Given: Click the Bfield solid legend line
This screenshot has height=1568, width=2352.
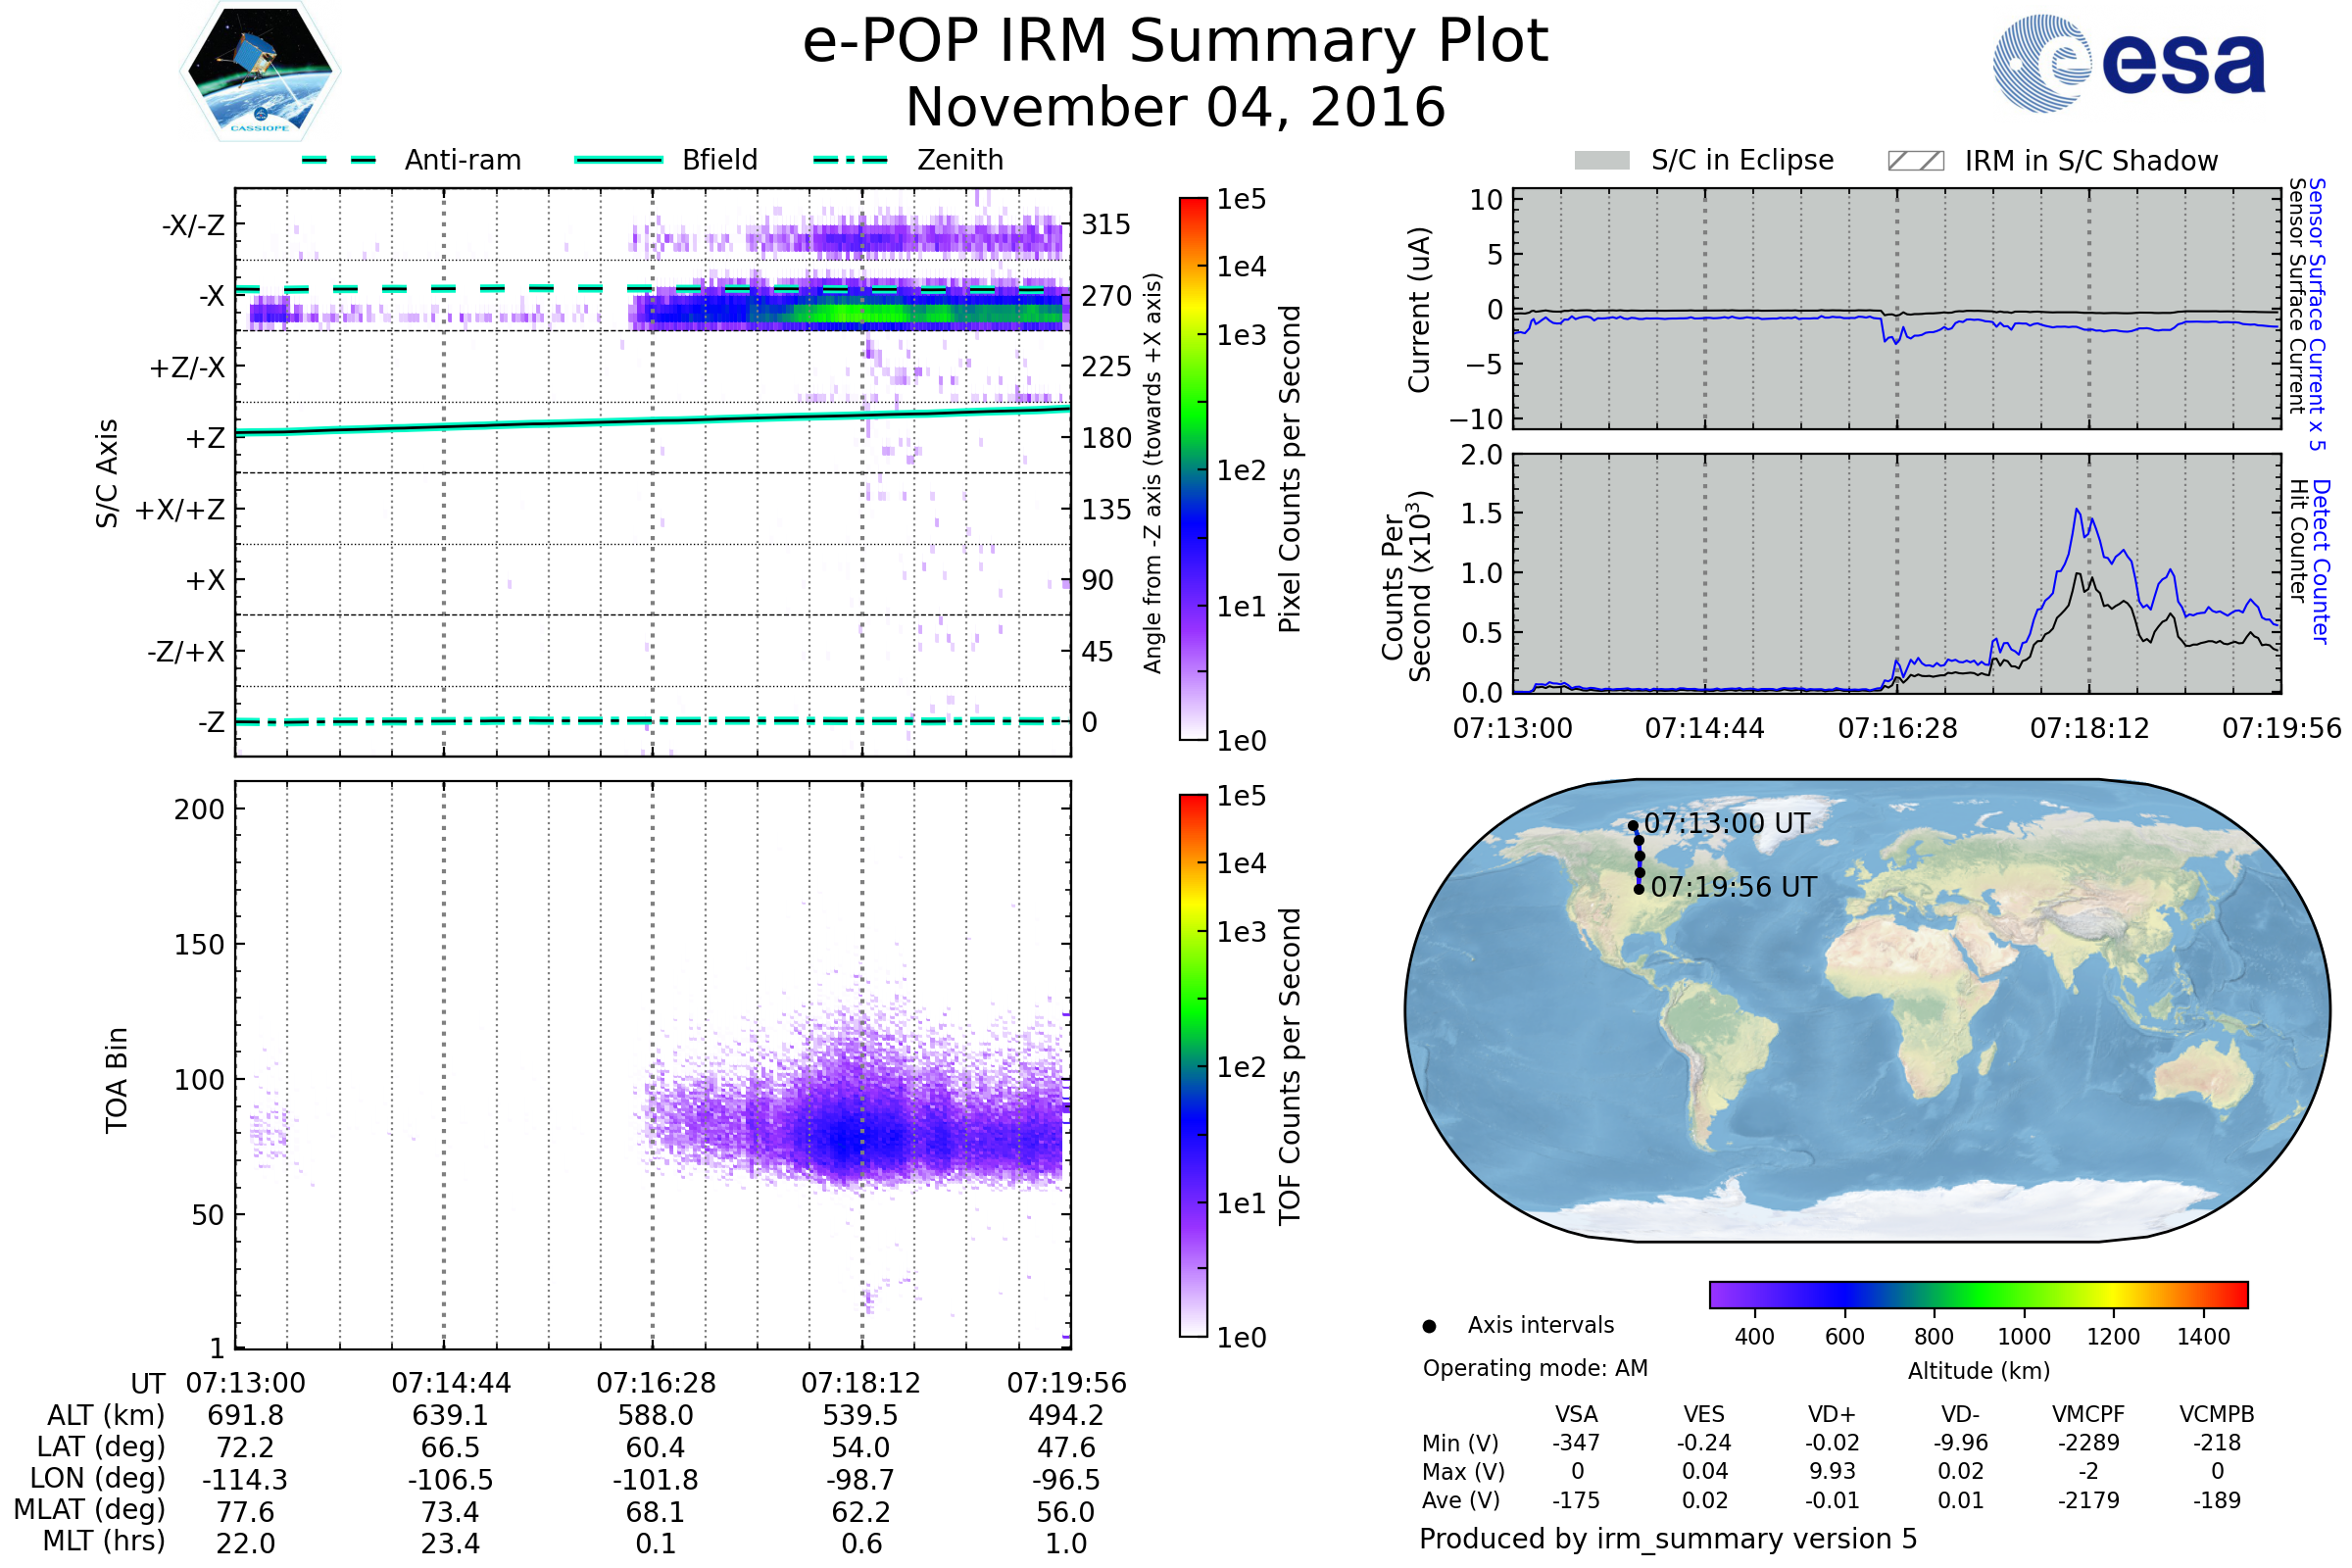Looking at the screenshot, I should pos(618,160).
